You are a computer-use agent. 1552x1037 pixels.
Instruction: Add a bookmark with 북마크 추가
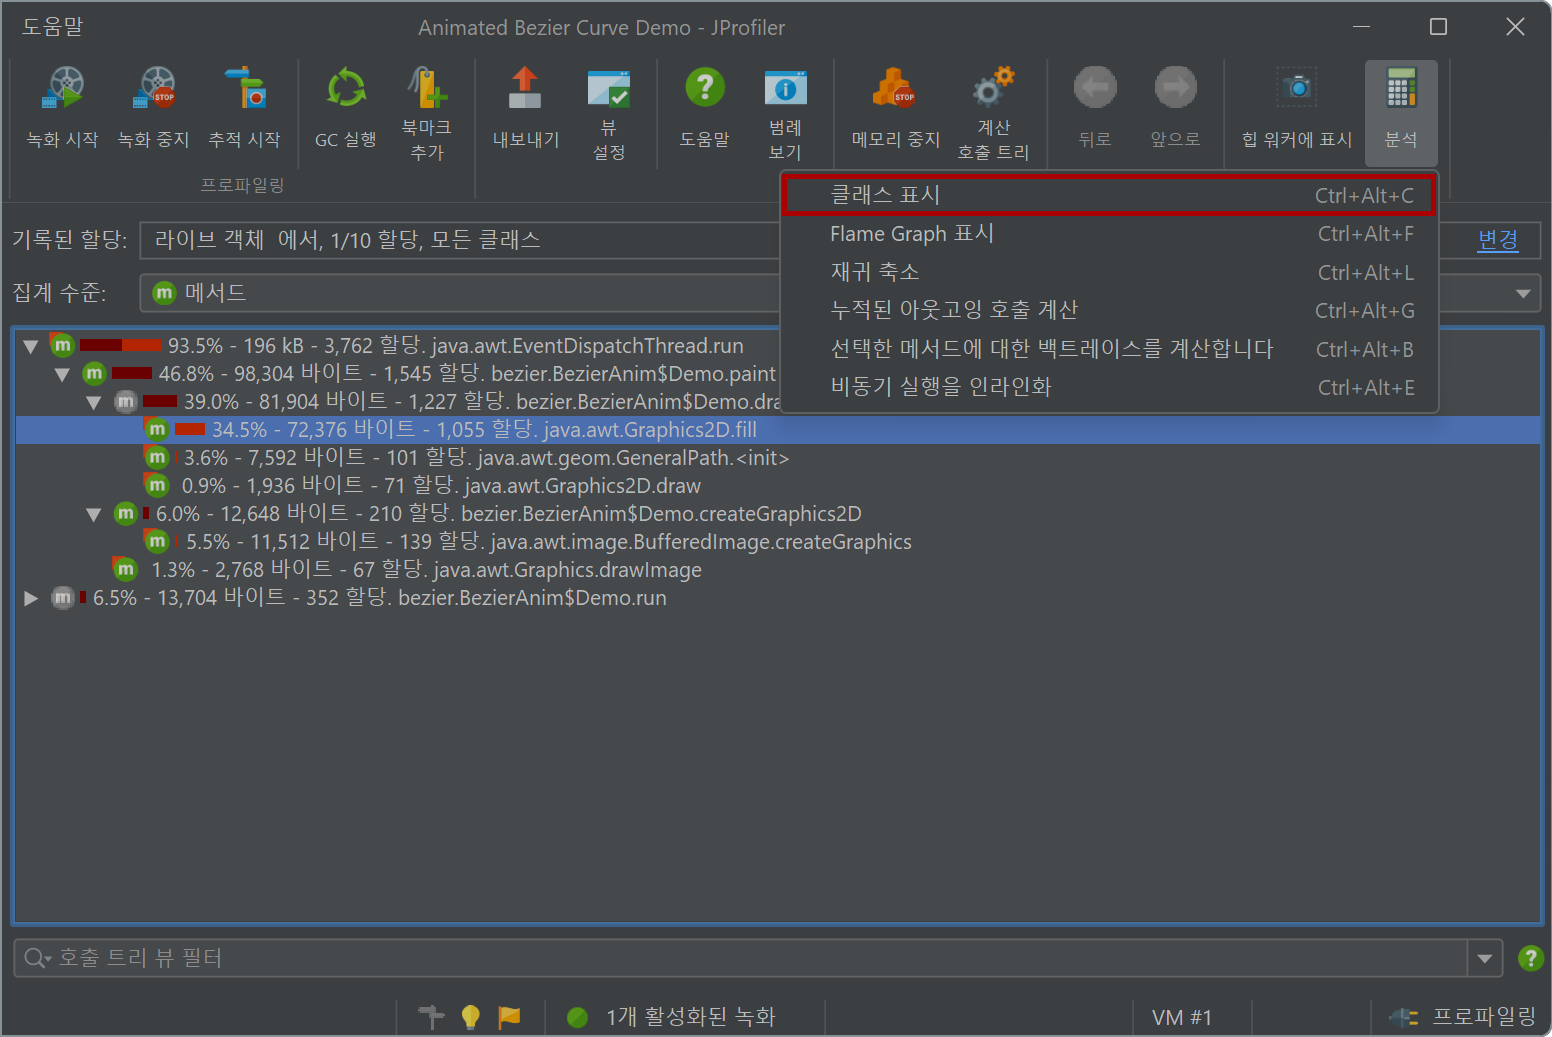[x=427, y=112]
